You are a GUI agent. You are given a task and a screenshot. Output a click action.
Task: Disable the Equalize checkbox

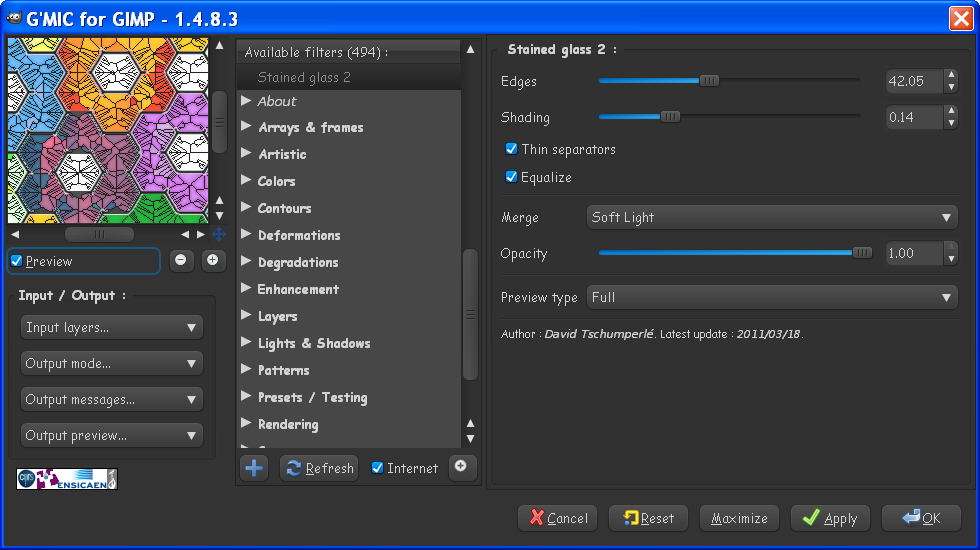(511, 177)
